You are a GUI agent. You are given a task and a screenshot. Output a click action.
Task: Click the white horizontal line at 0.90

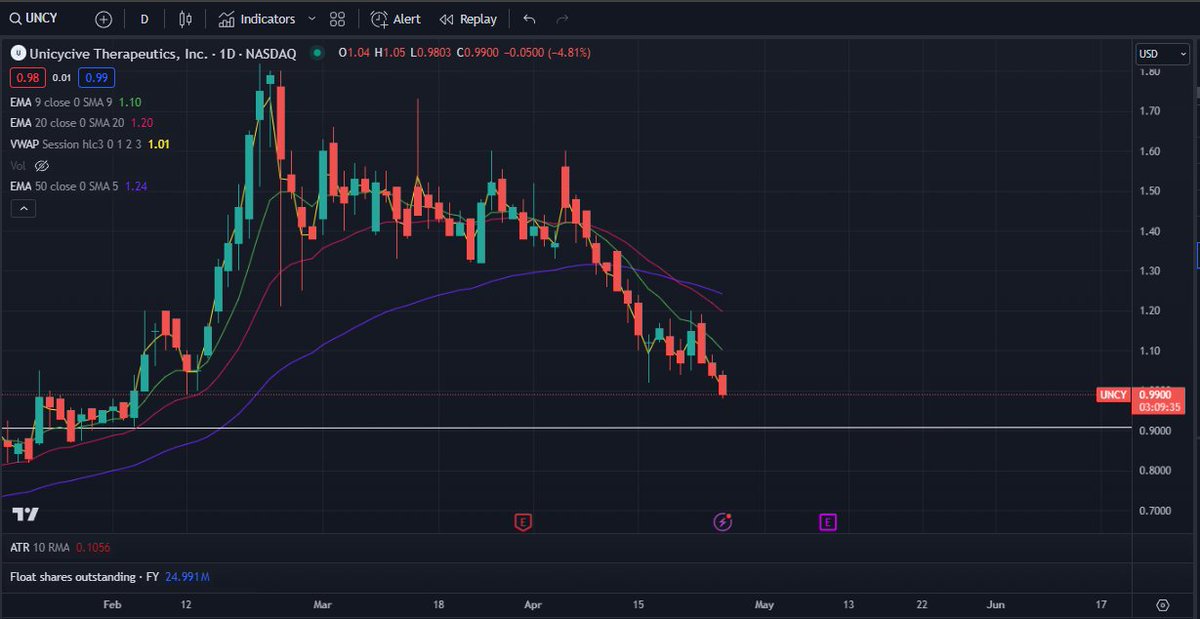click(x=566, y=428)
